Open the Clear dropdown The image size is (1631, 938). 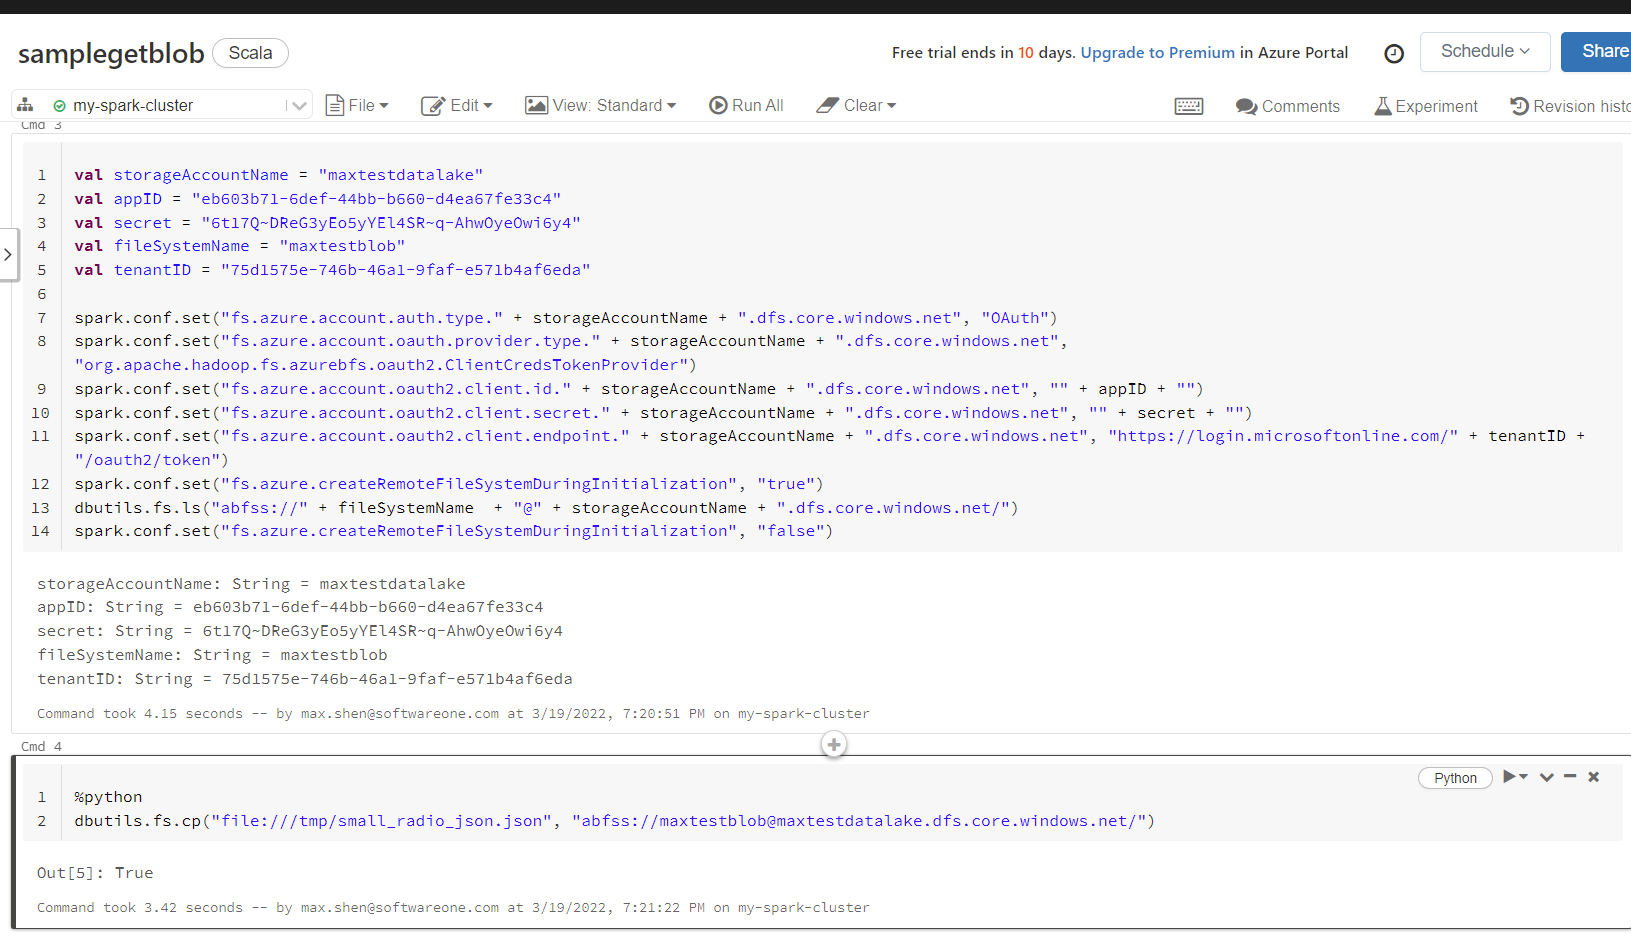856,105
